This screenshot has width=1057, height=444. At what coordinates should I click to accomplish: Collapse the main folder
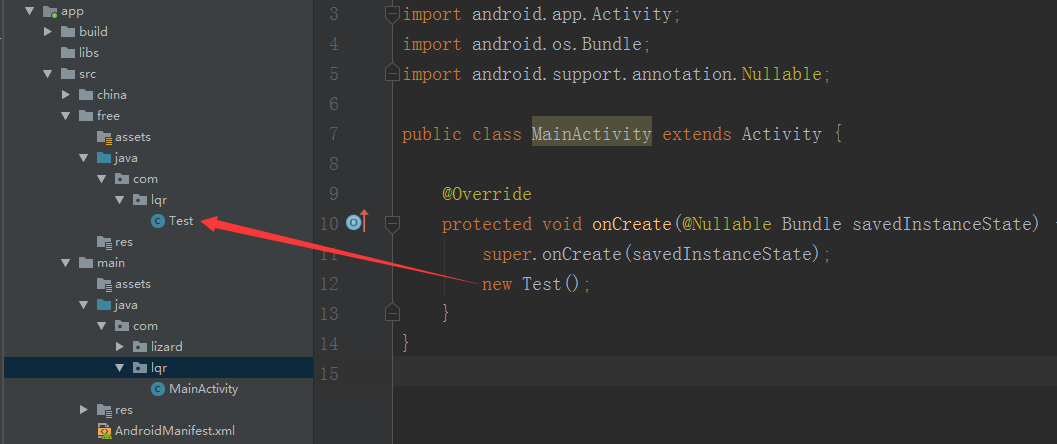point(65,262)
